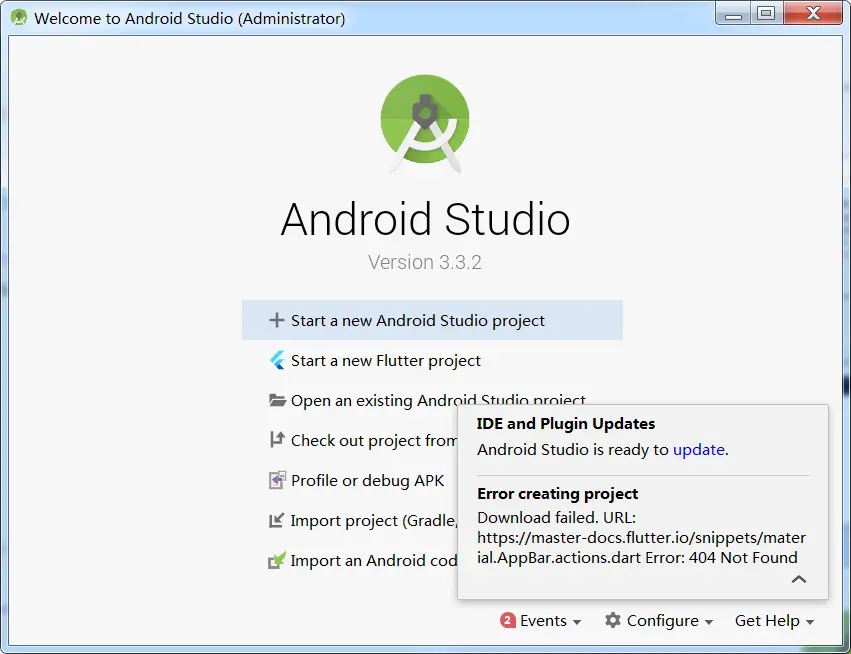
Task: Click the Flutter logo icon
Action: pyautogui.click(x=277, y=360)
